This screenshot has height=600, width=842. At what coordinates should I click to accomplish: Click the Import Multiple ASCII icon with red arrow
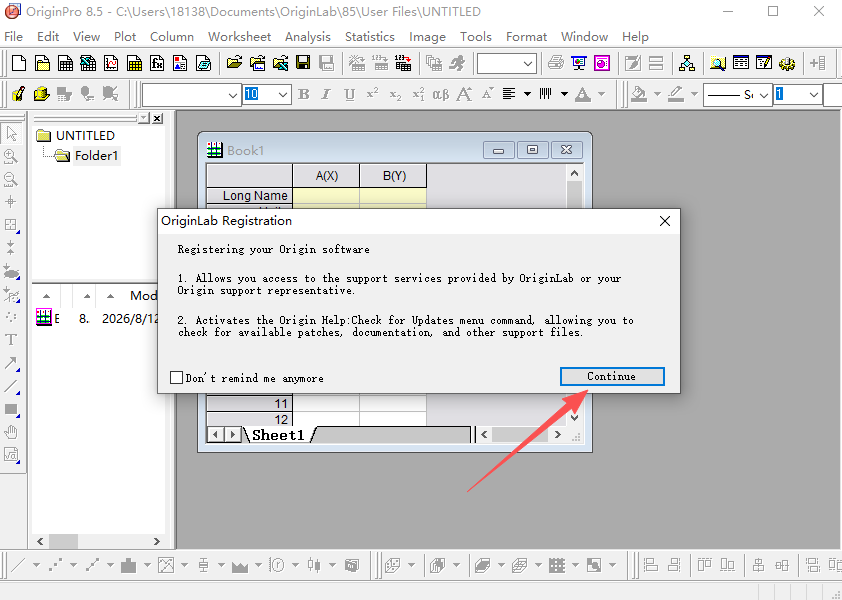403,63
